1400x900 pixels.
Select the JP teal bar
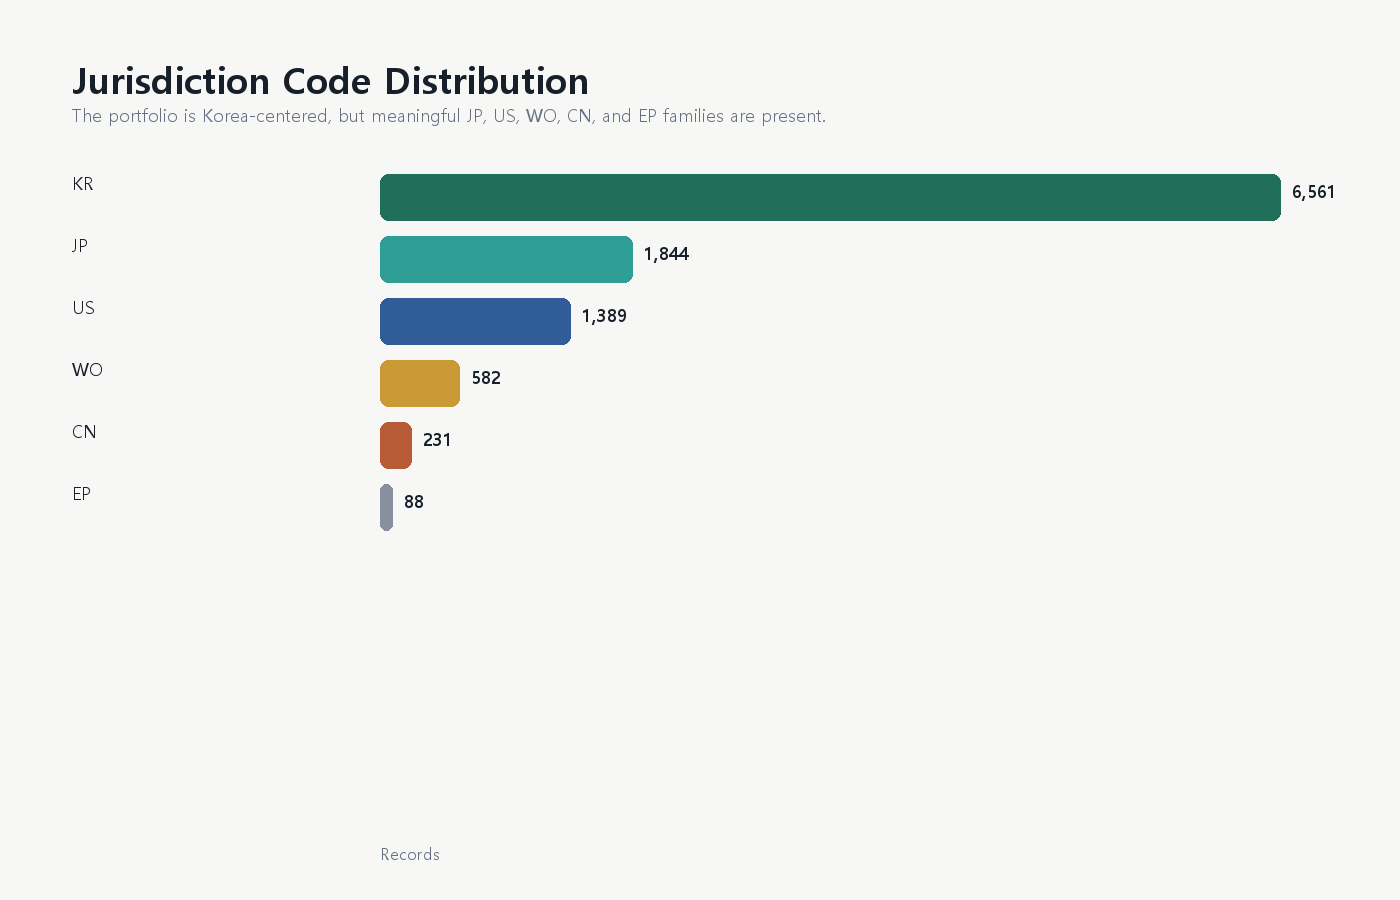pyautogui.click(x=506, y=259)
